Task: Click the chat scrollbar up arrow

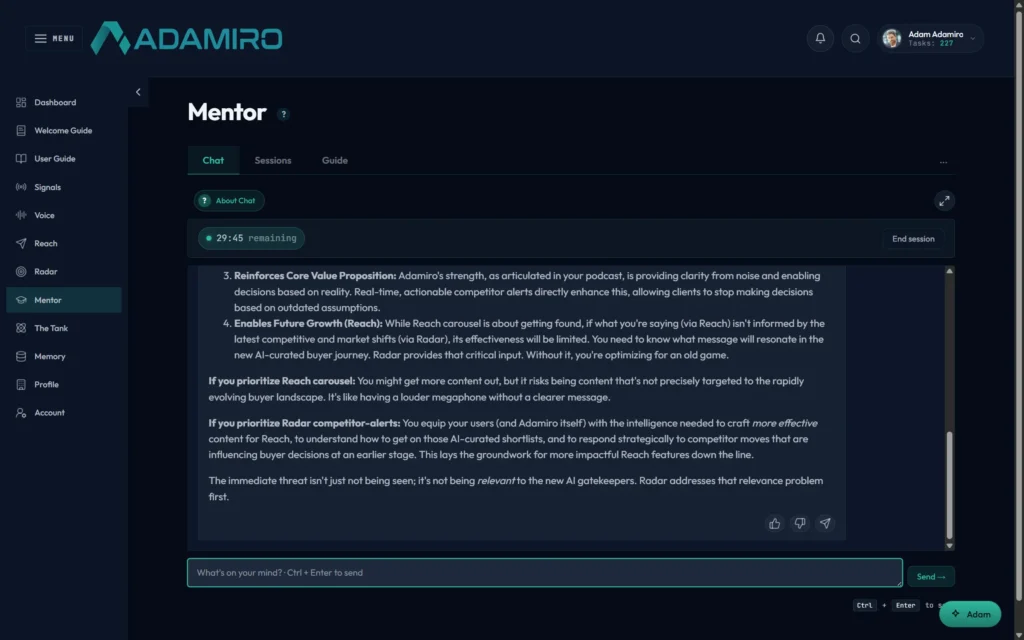Action: [950, 271]
